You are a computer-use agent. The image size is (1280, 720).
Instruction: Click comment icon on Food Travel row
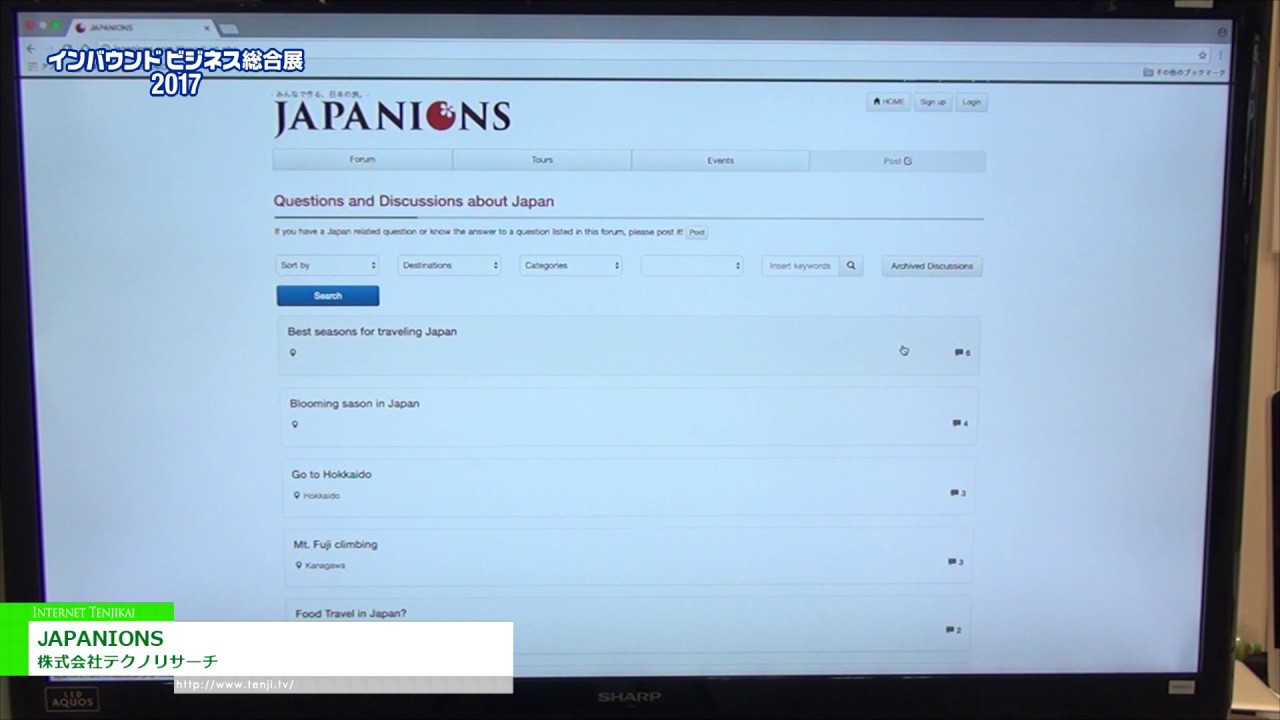tap(949, 630)
